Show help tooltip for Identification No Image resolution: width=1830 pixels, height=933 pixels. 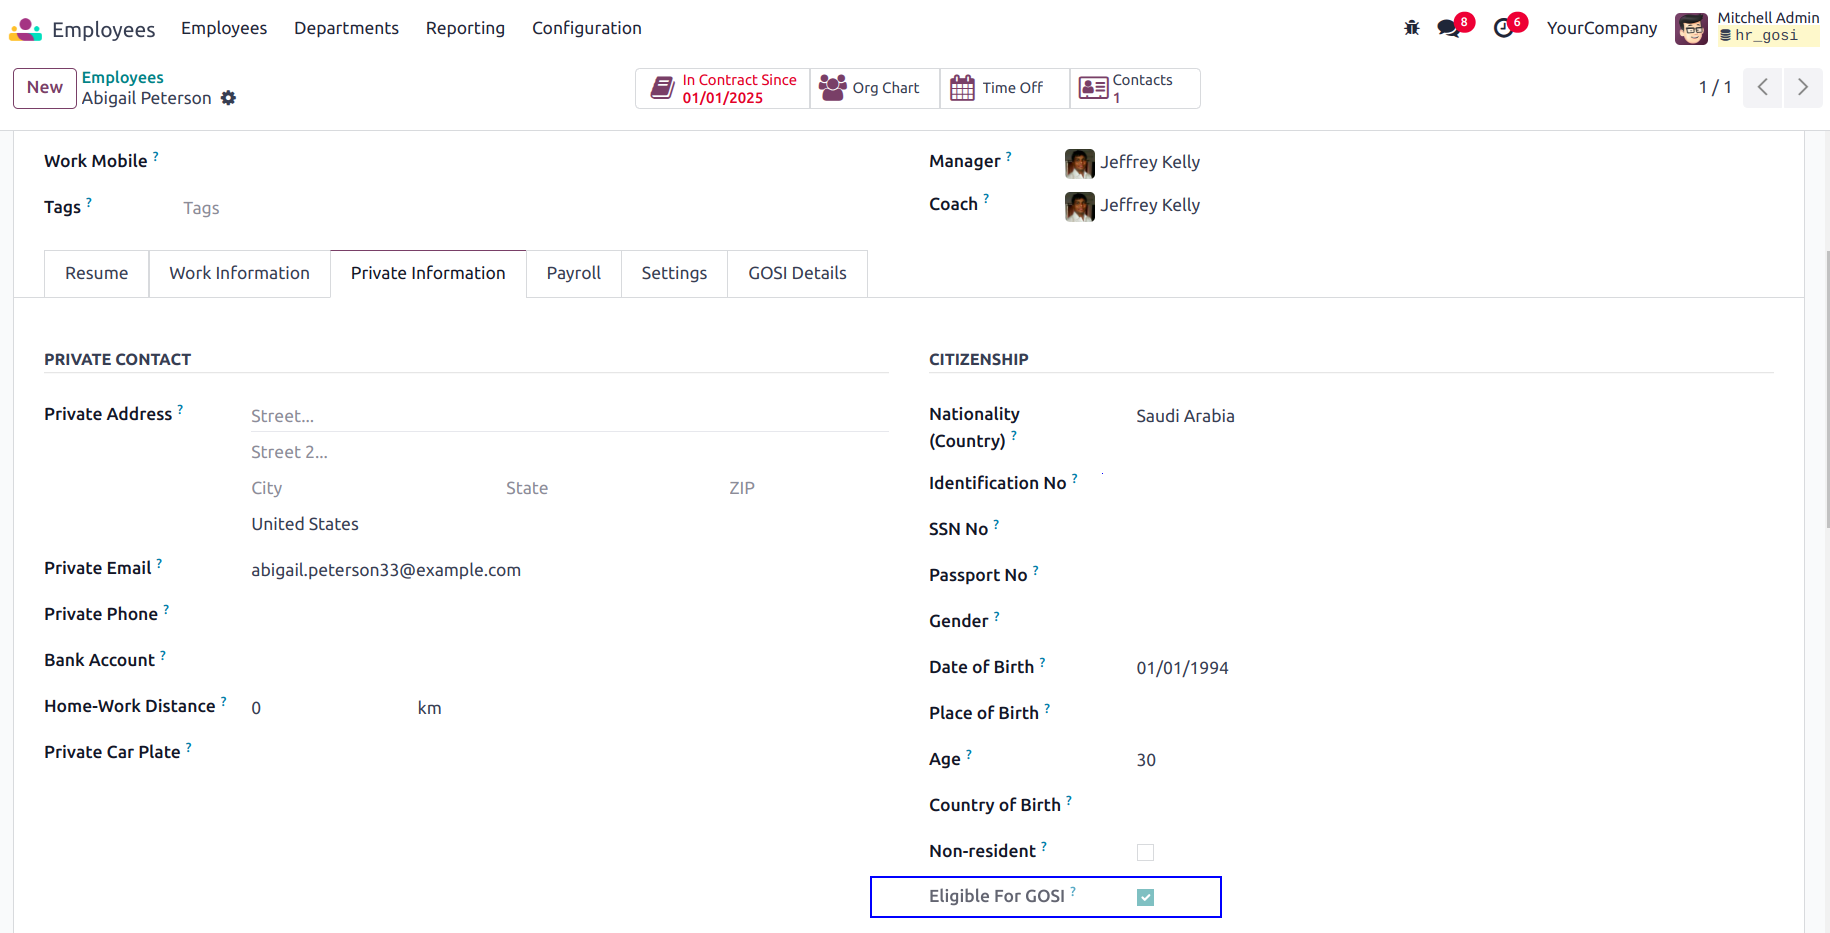pos(1075,478)
